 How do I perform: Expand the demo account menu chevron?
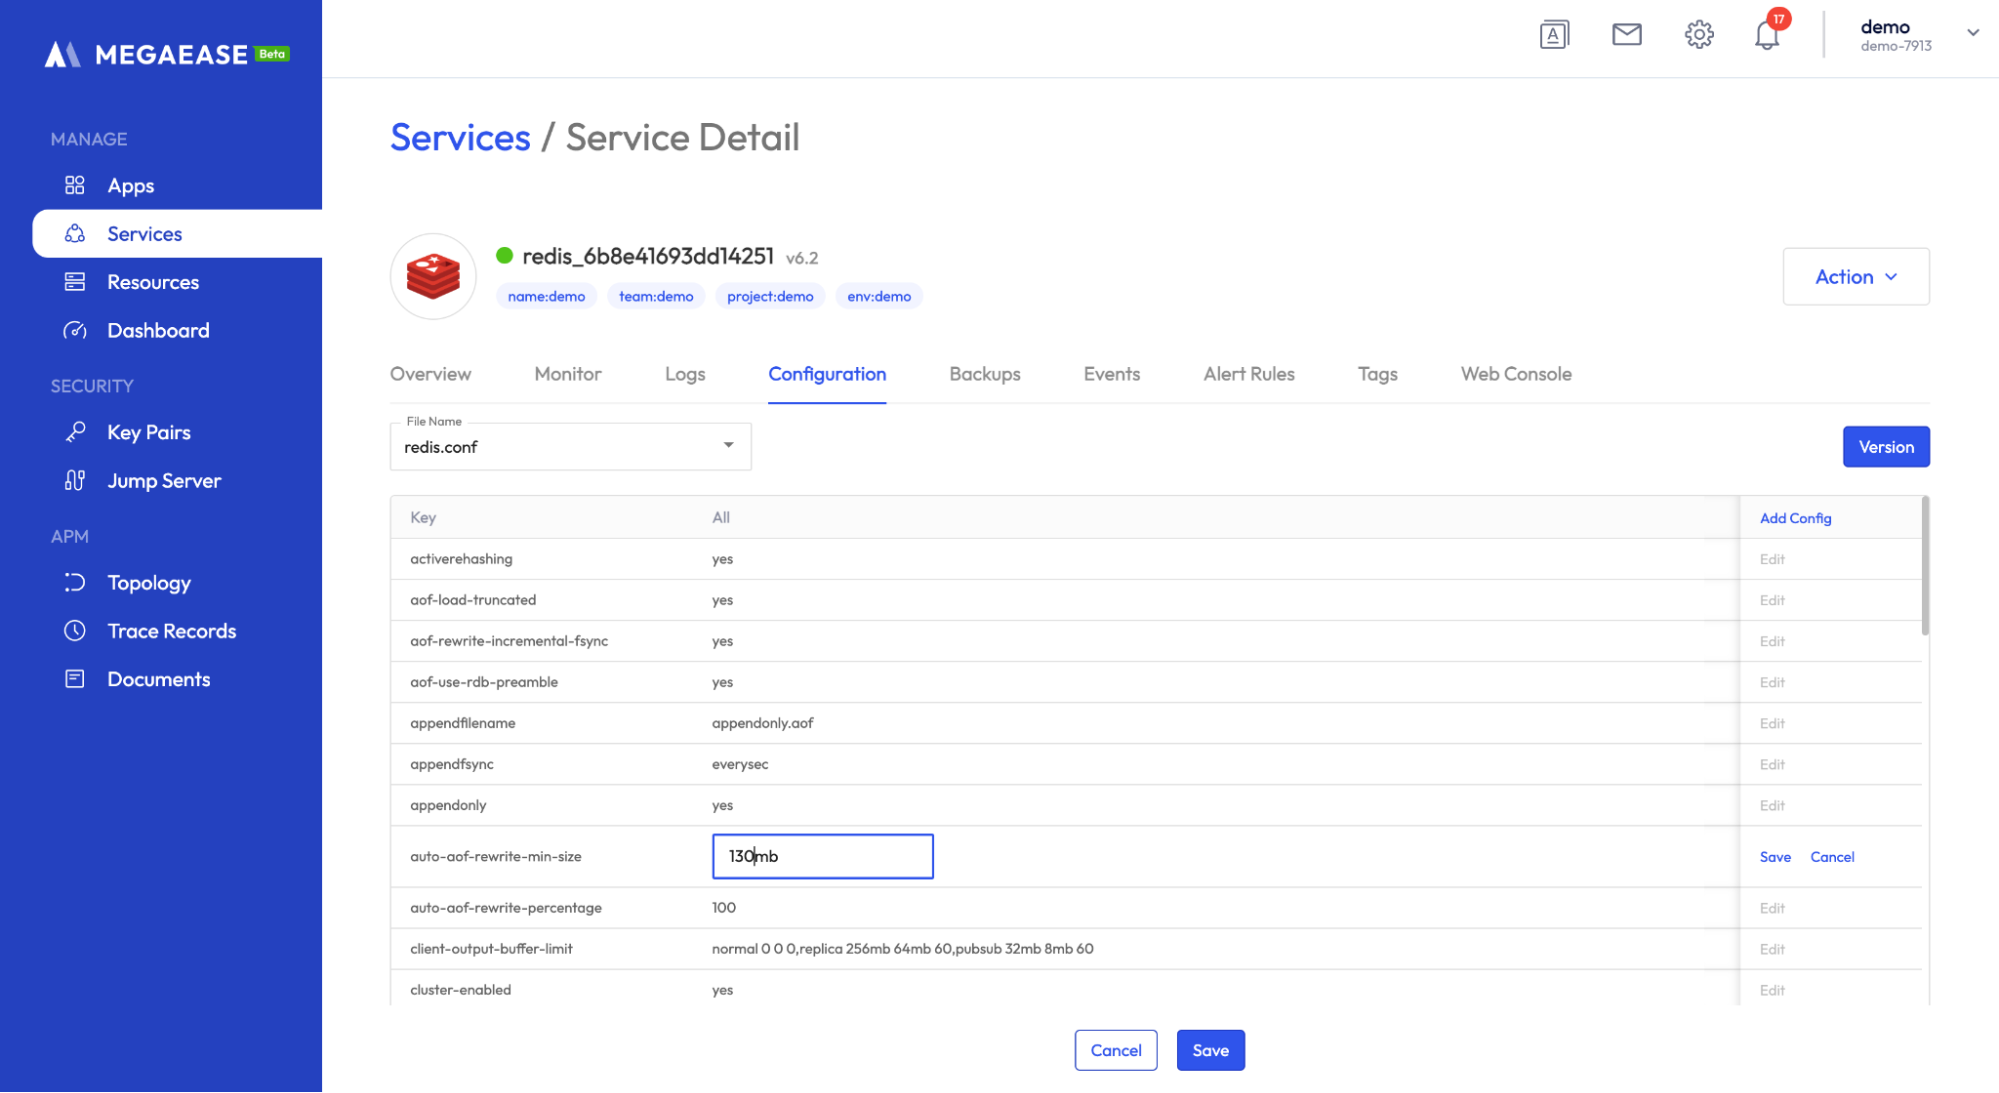tap(1973, 33)
